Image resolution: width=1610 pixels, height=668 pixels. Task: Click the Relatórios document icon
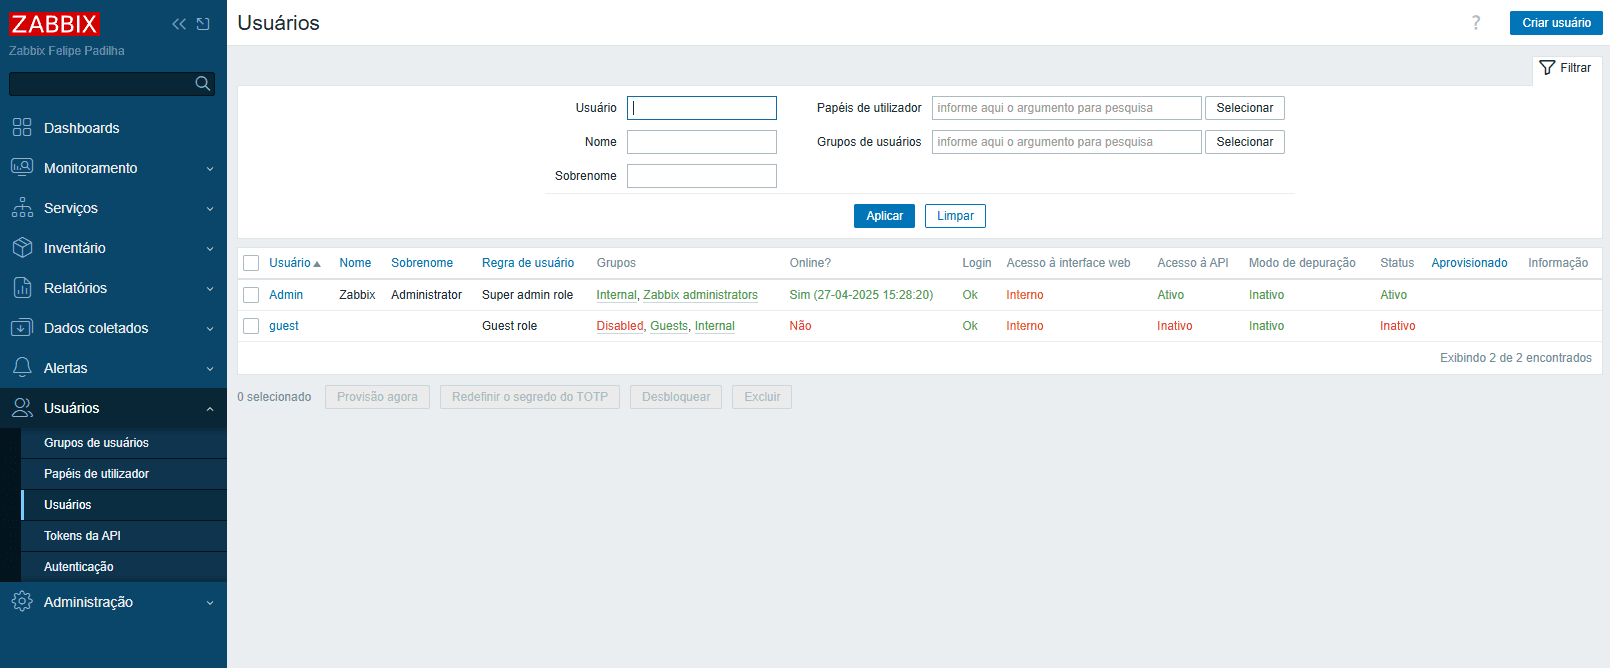(x=22, y=288)
